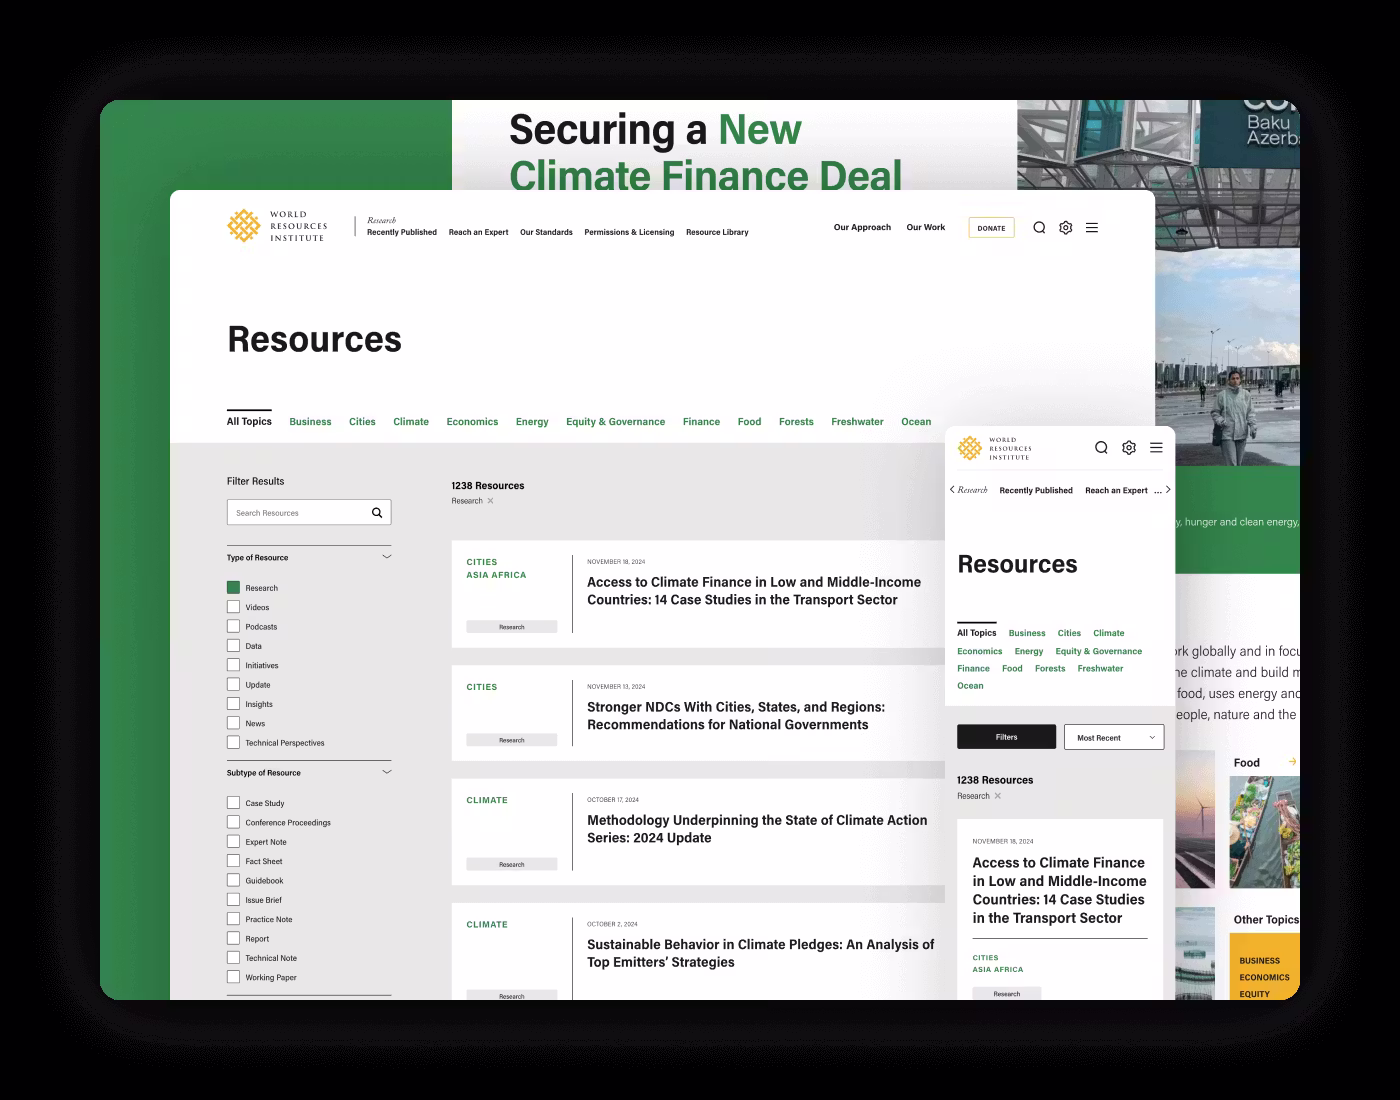
Task: Click BUSINESS in yellow Other Topics box
Action: click(1259, 961)
